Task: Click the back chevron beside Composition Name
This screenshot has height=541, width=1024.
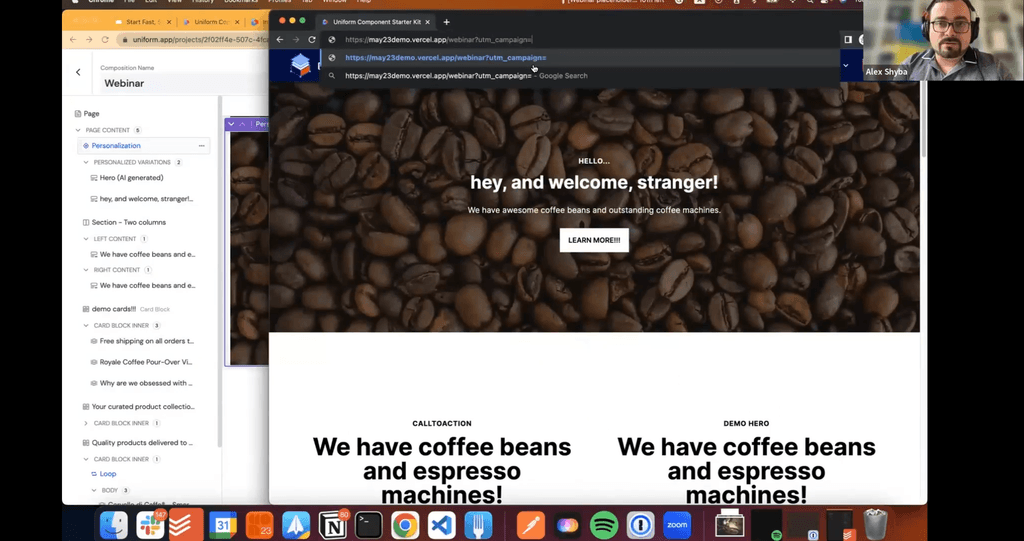Action: click(78, 73)
